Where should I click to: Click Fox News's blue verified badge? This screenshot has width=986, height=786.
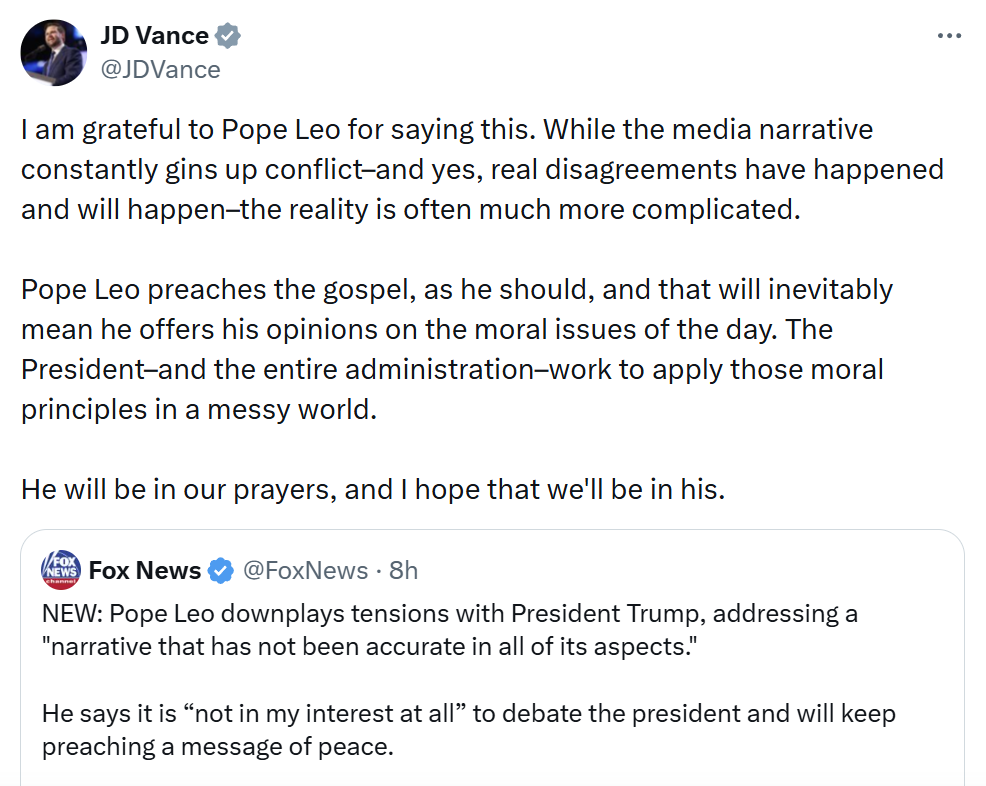click(221, 570)
